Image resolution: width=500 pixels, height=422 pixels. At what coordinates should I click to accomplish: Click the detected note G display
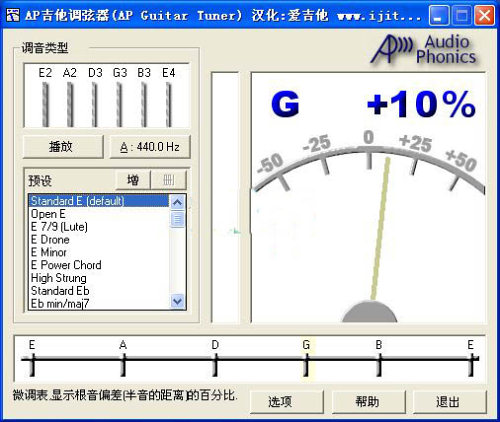tap(285, 104)
